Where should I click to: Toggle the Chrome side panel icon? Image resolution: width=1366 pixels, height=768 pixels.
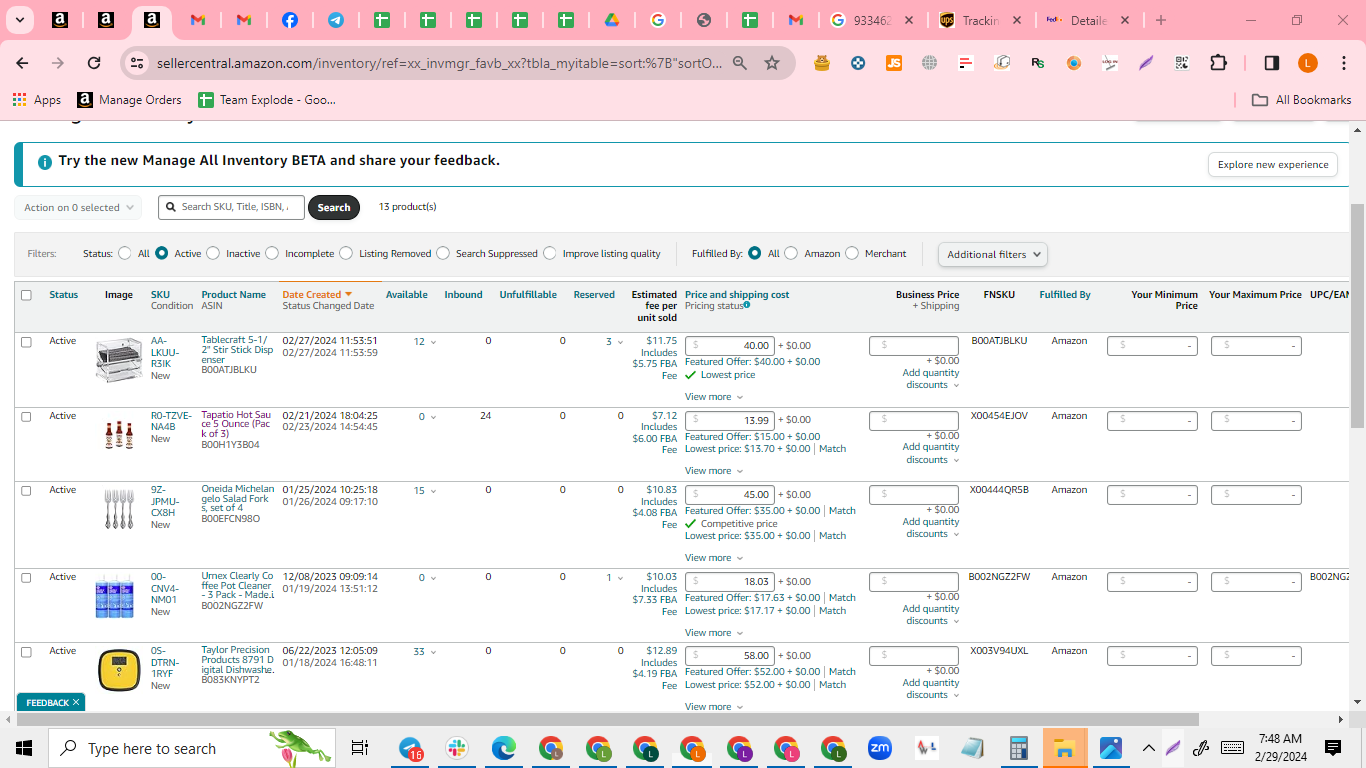[1272, 63]
